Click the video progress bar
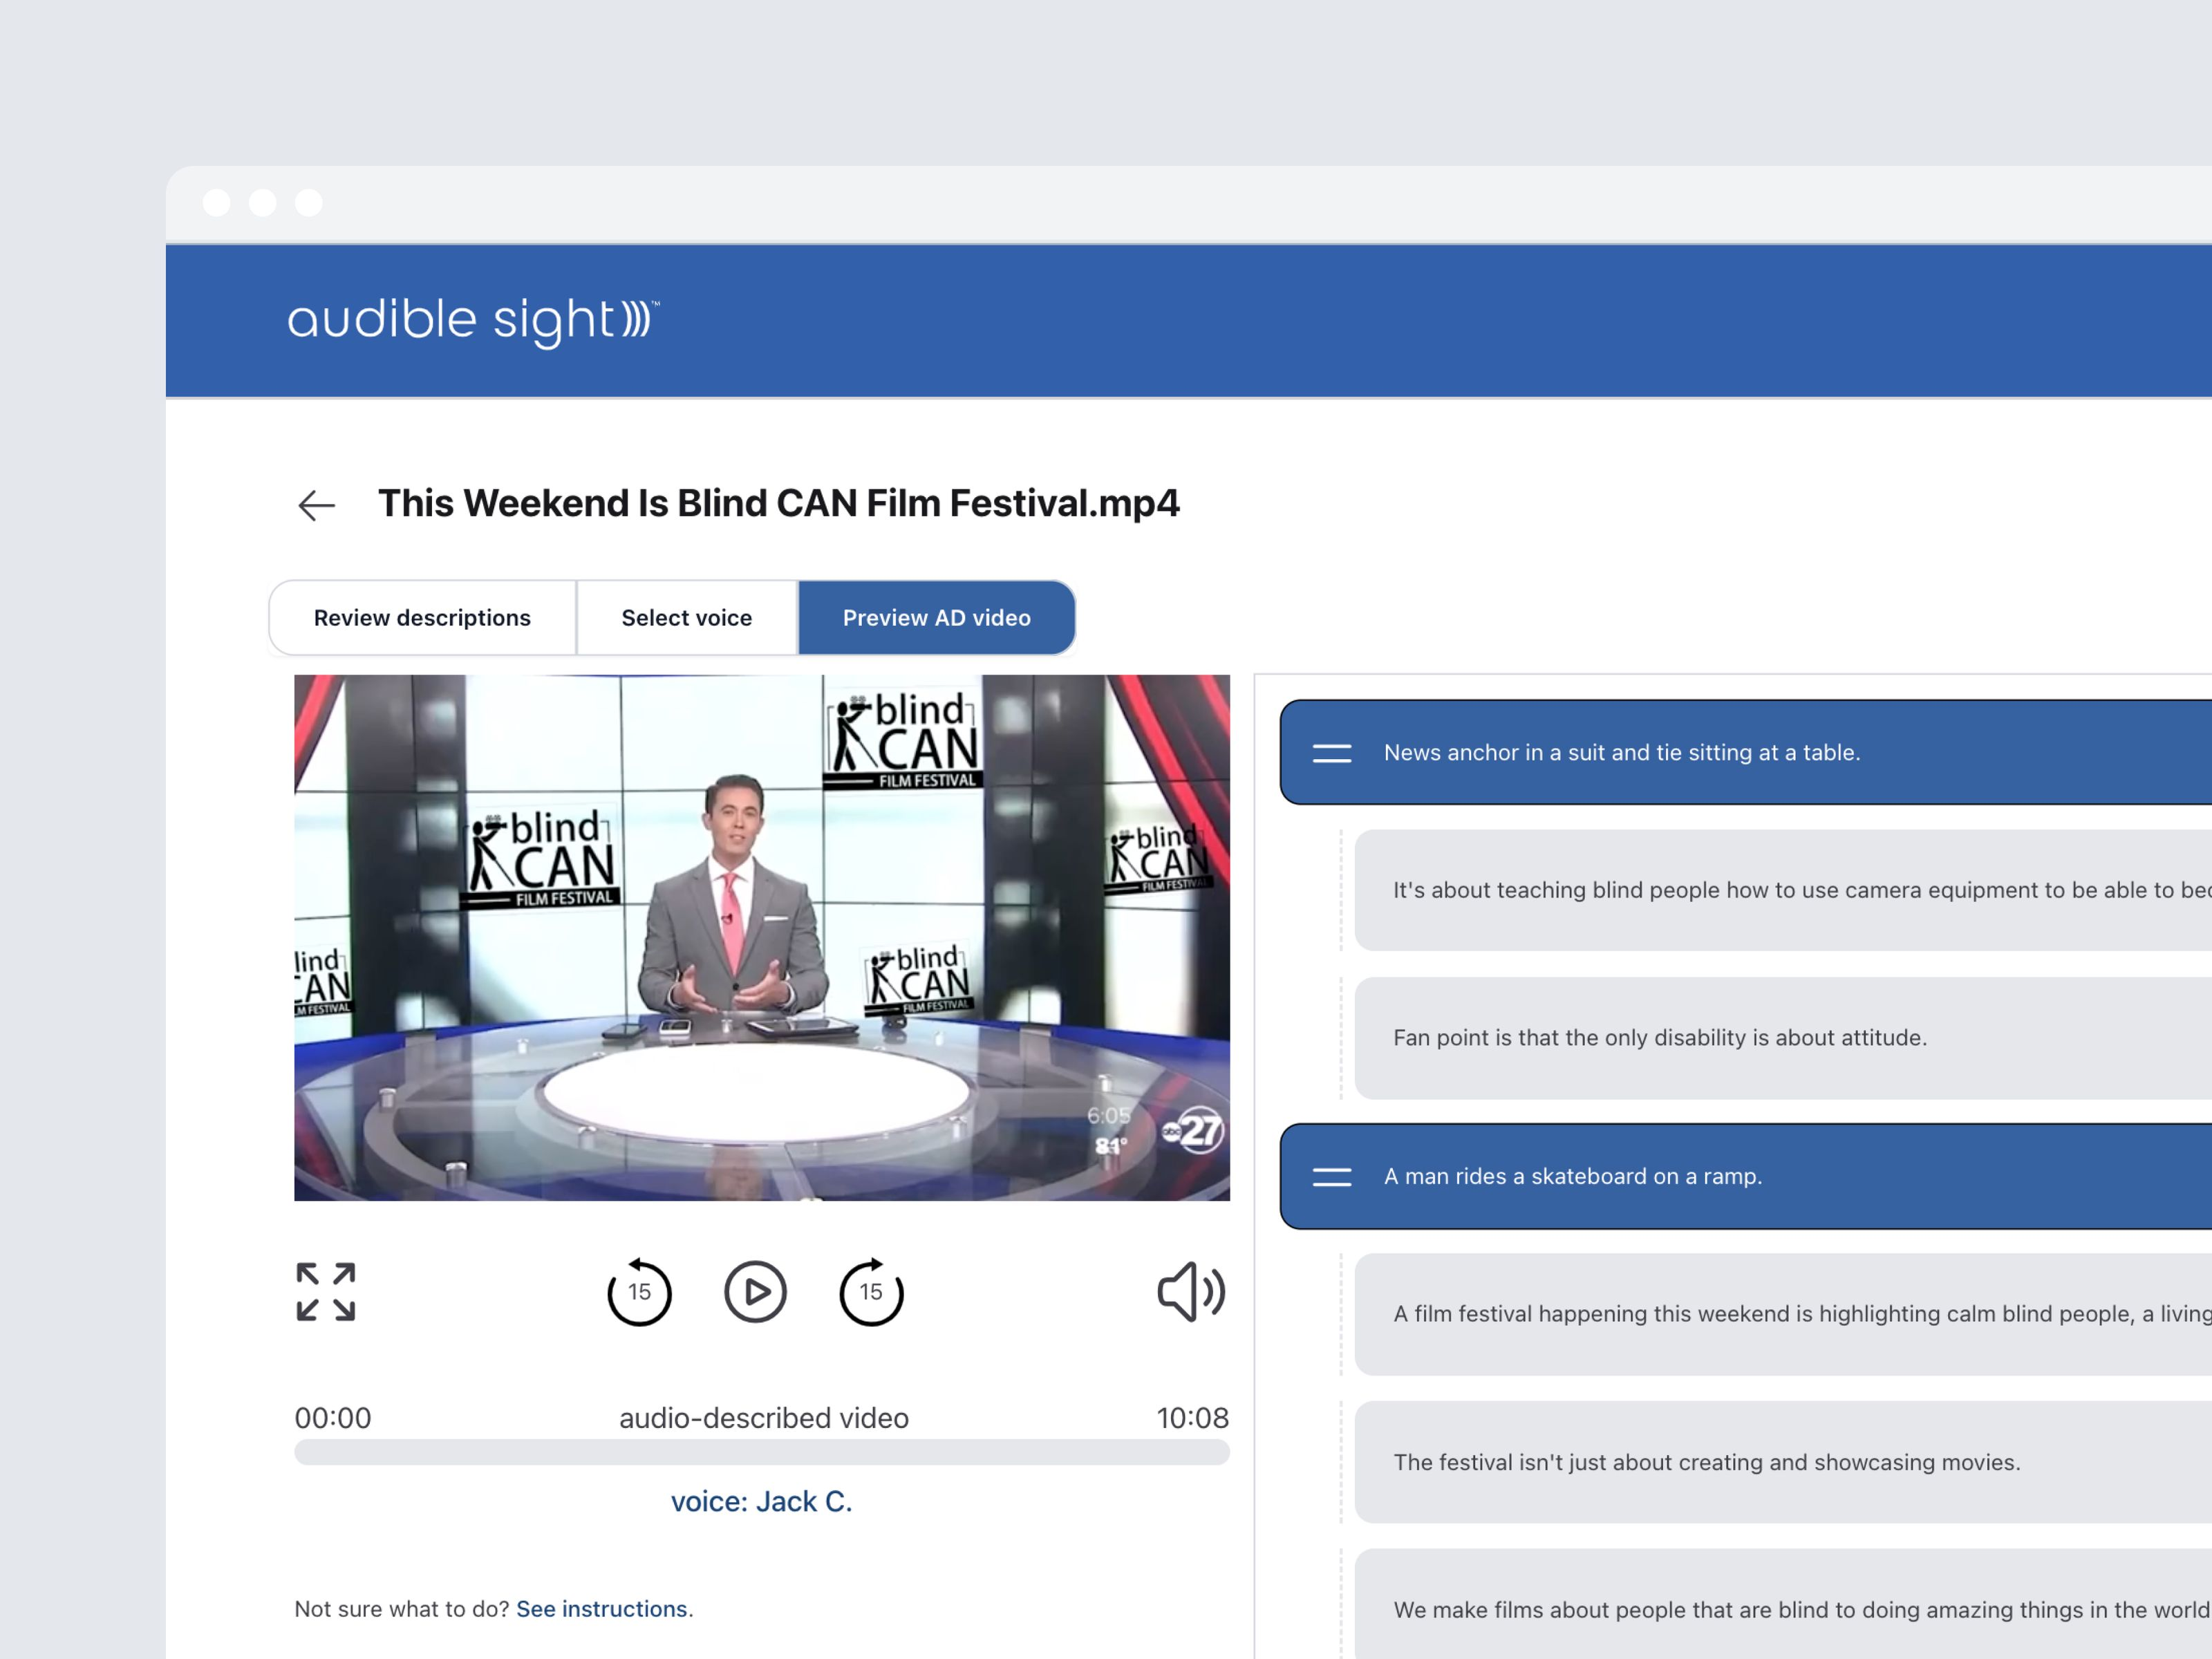 click(761, 1452)
